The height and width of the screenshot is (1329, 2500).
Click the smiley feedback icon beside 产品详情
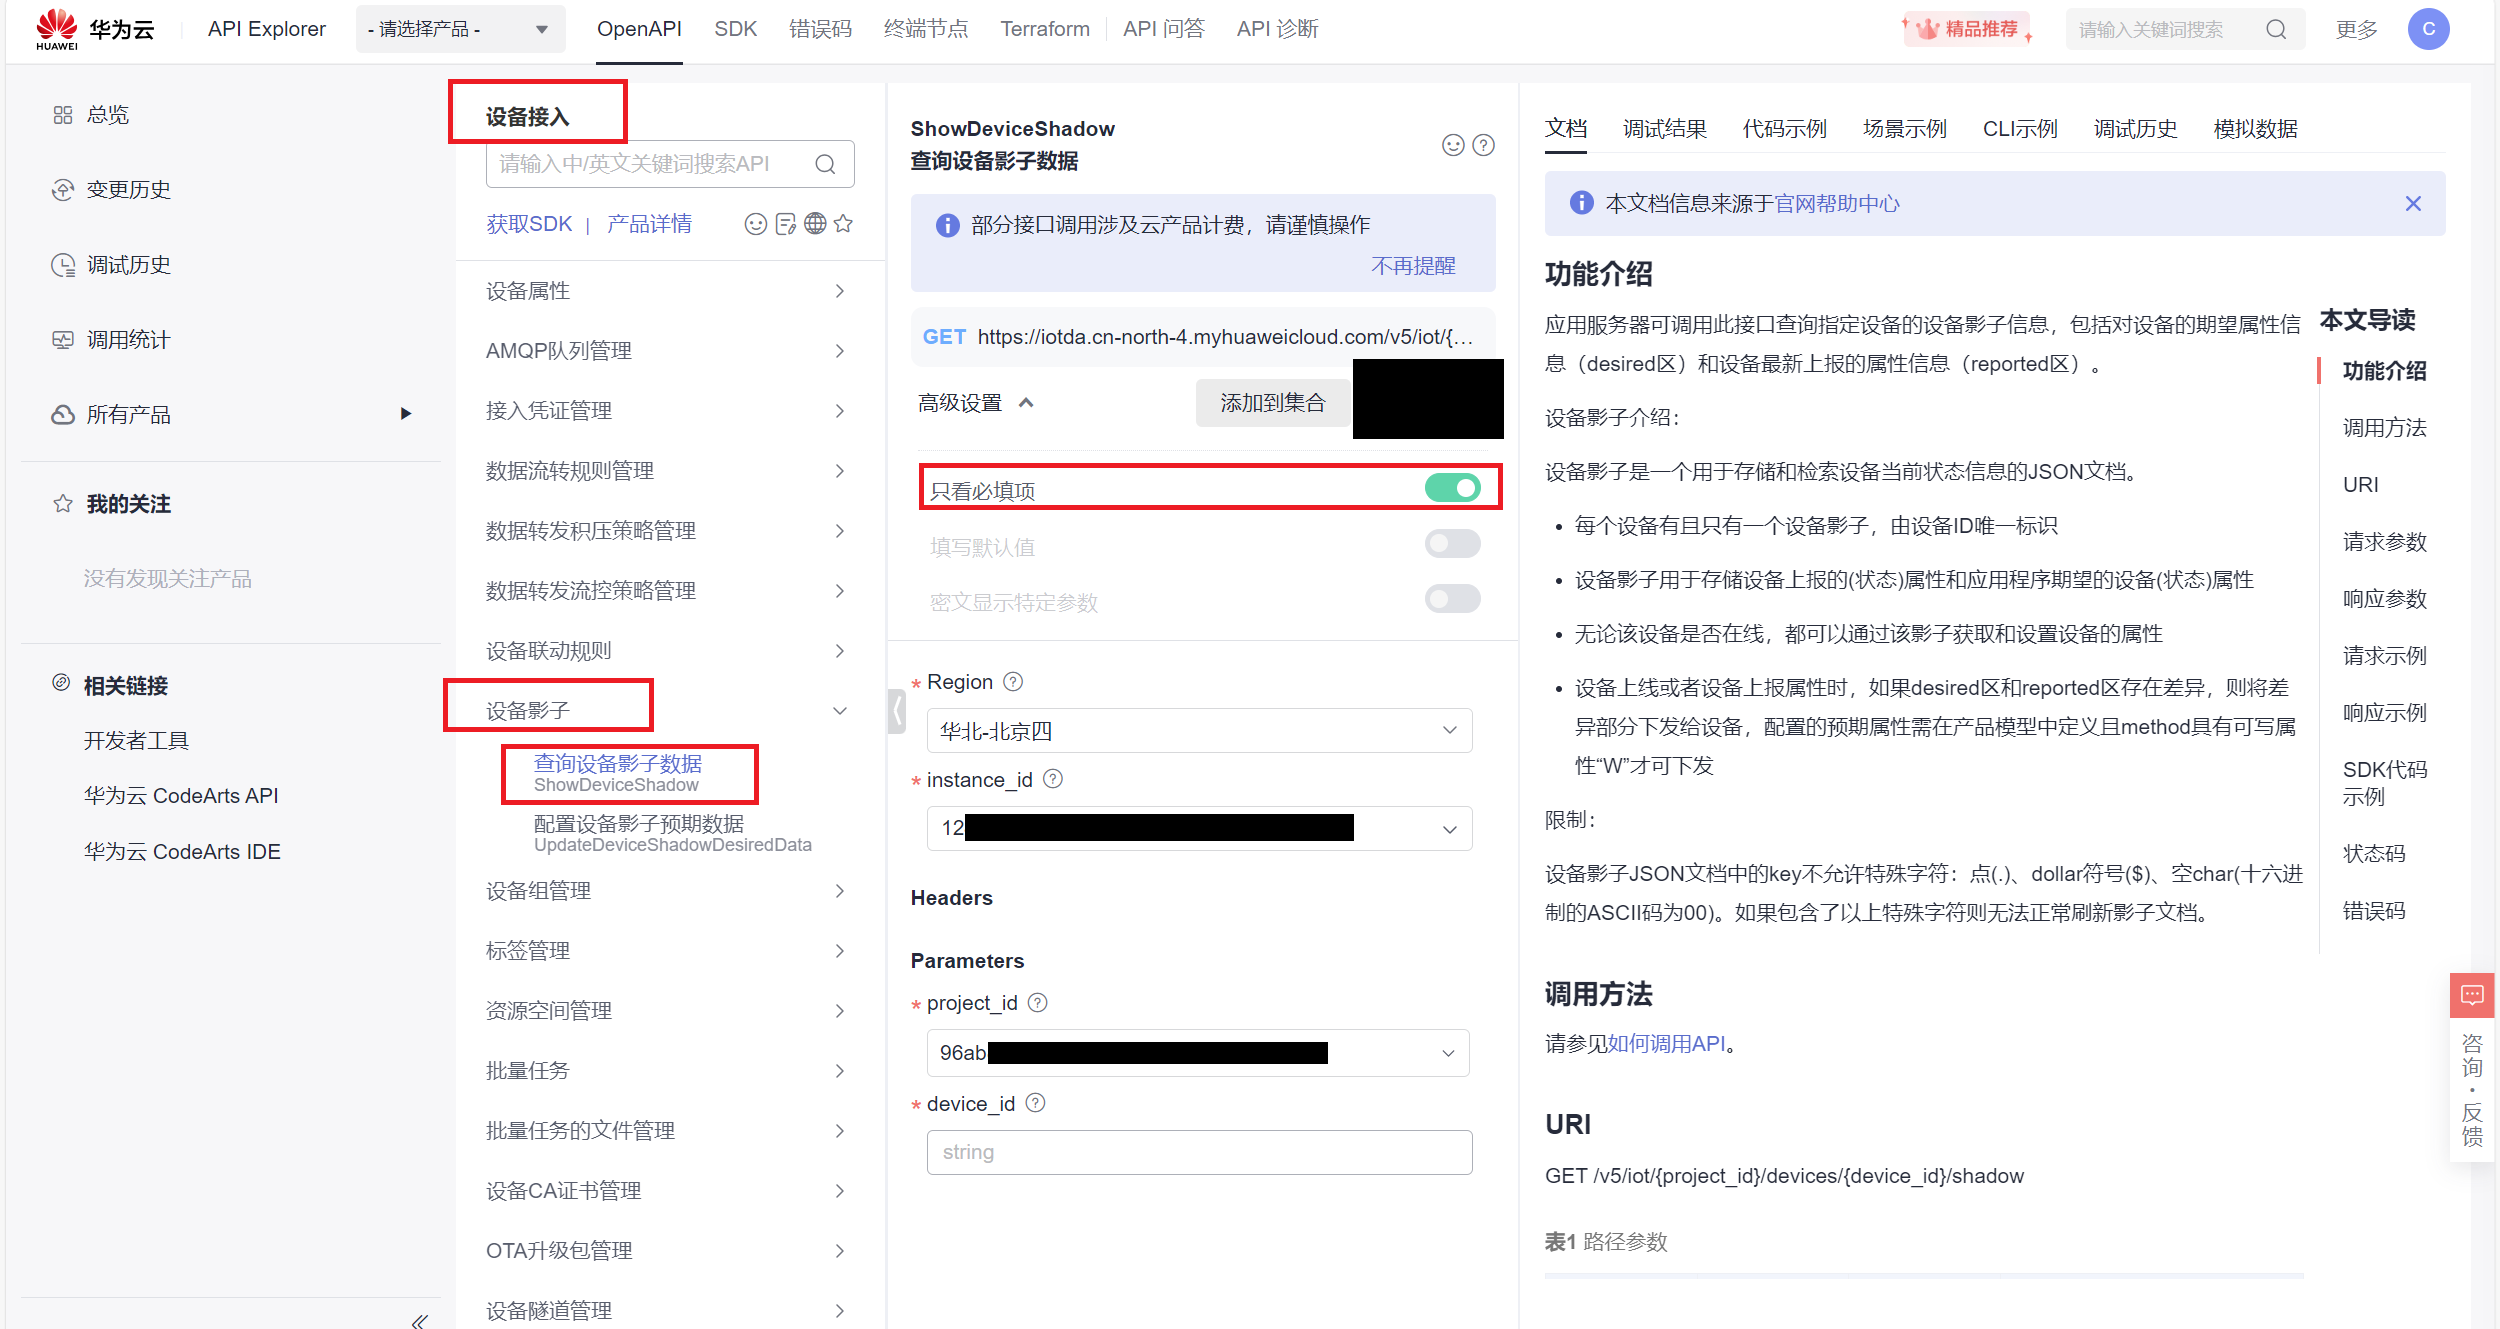pos(756,224)
